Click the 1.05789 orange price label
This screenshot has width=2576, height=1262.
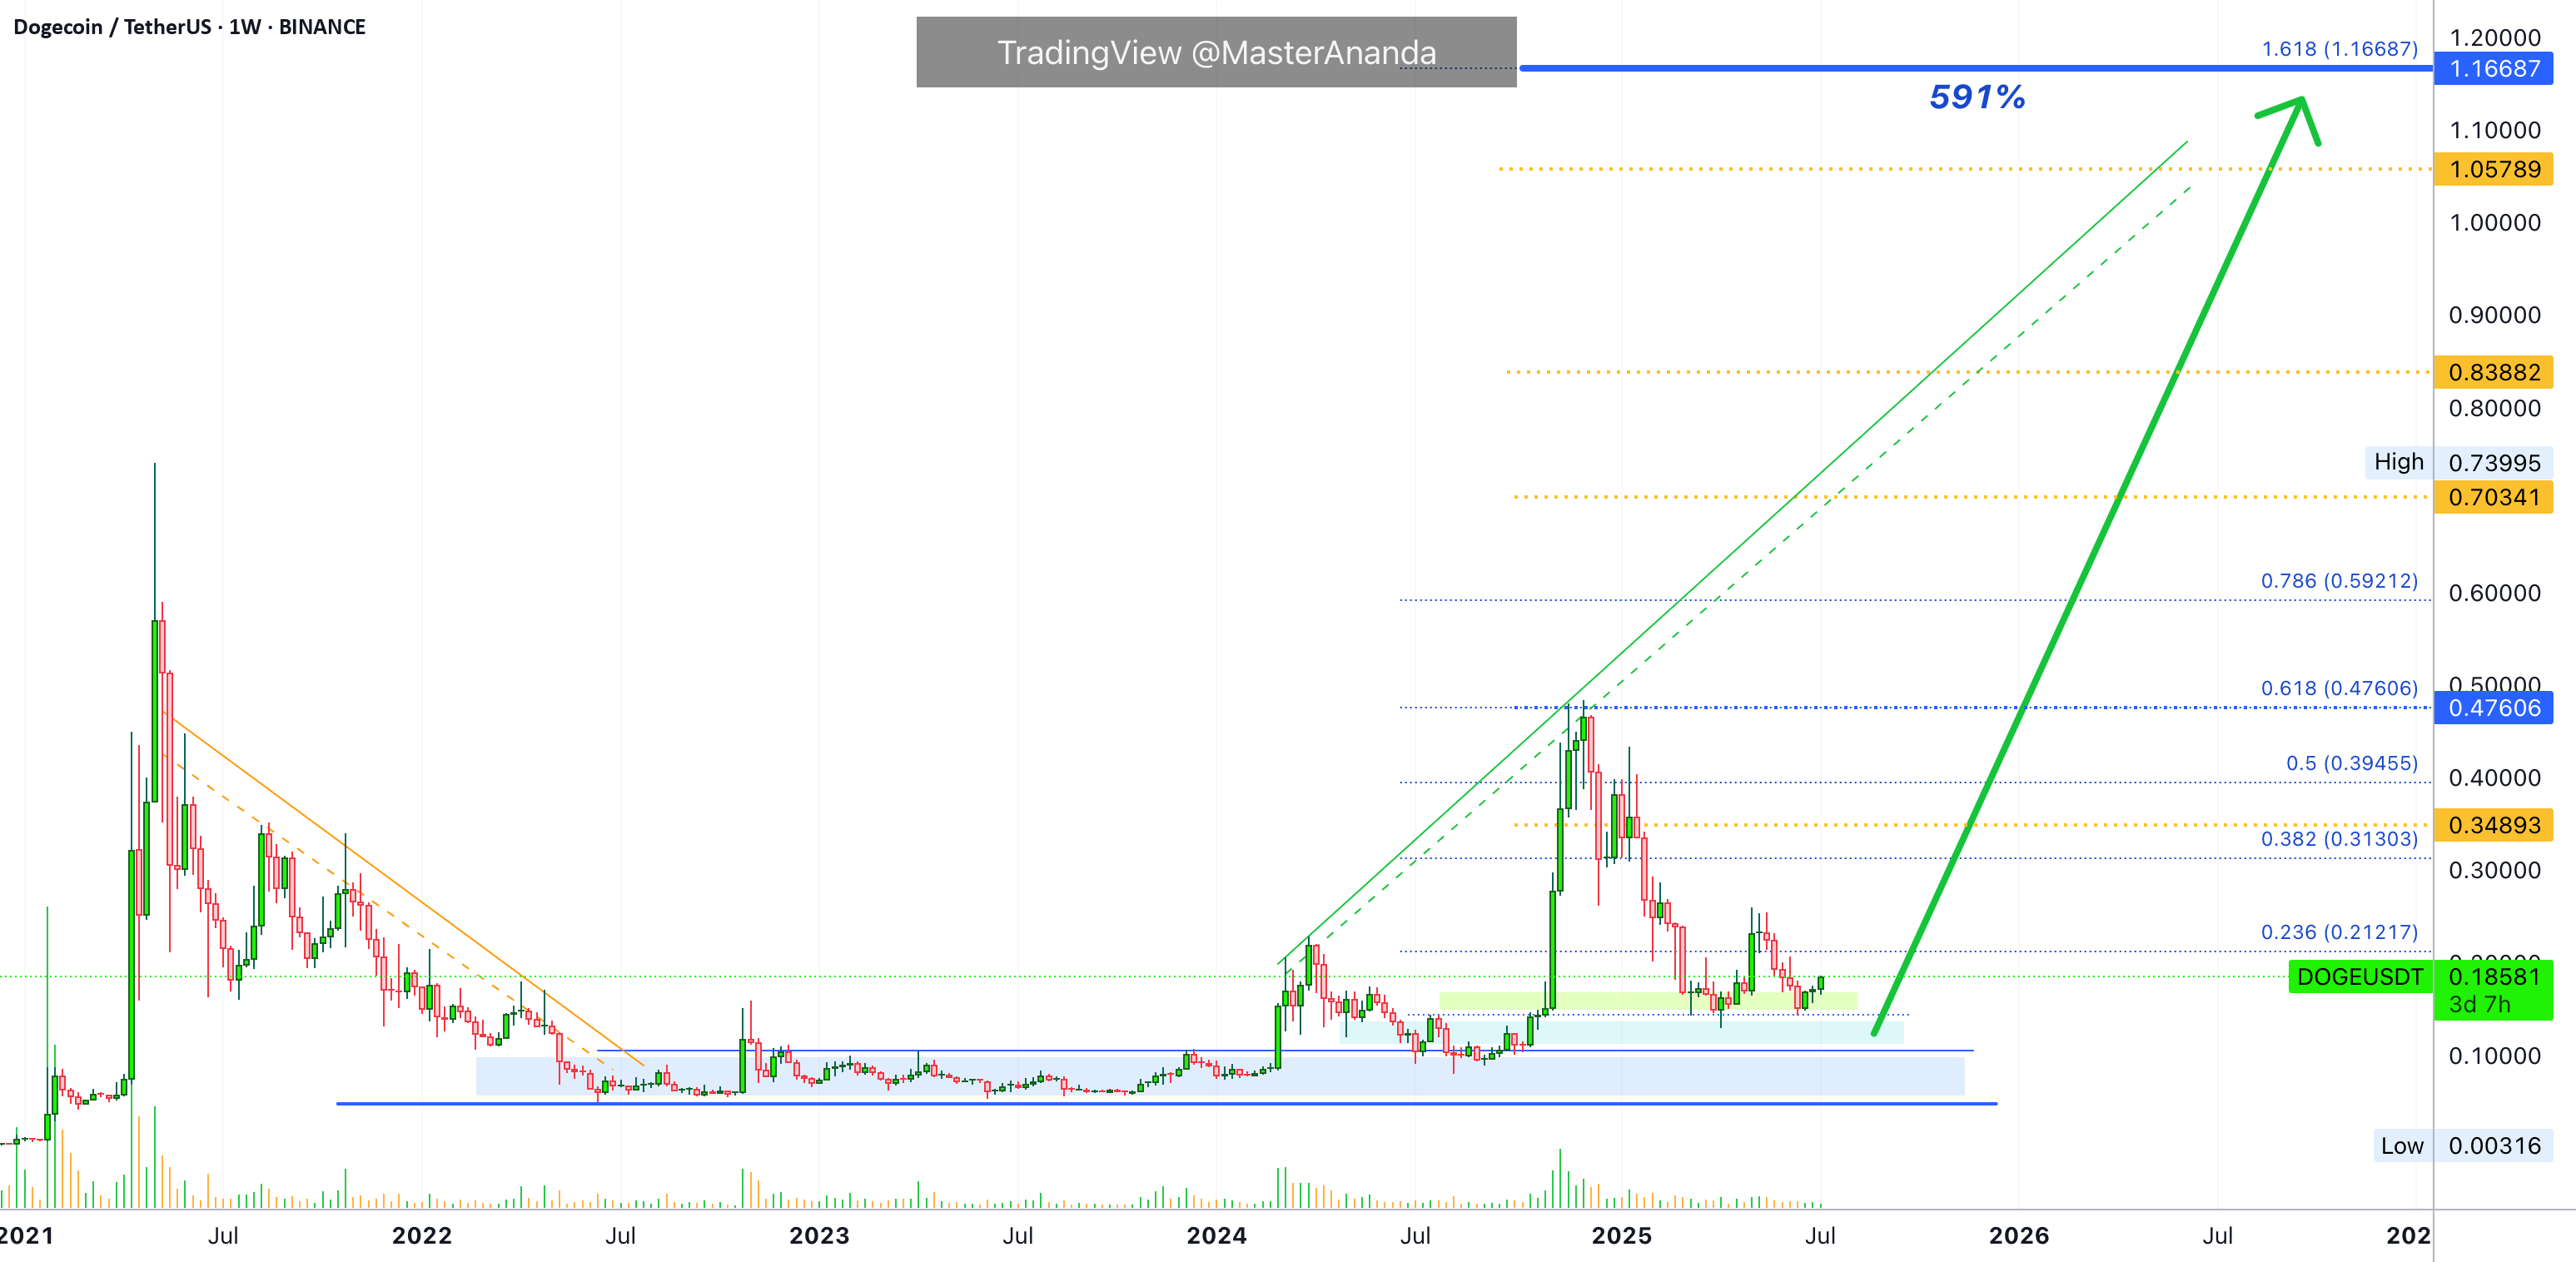[2493, 169]
